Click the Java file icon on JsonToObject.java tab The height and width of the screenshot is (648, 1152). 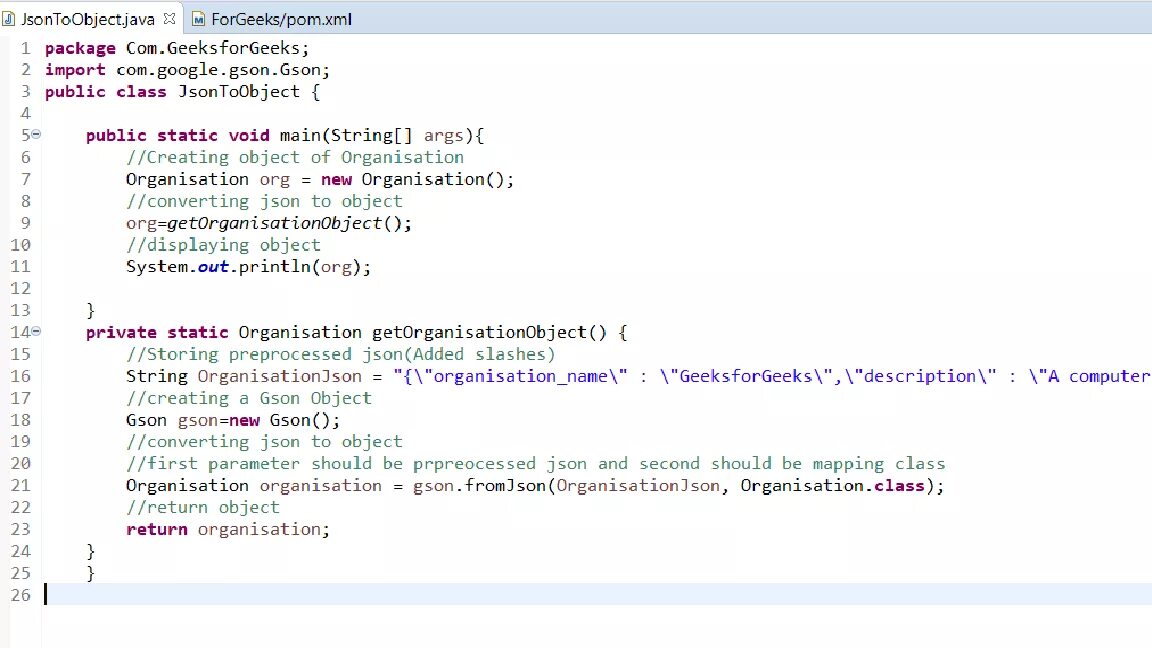point(9,19)
